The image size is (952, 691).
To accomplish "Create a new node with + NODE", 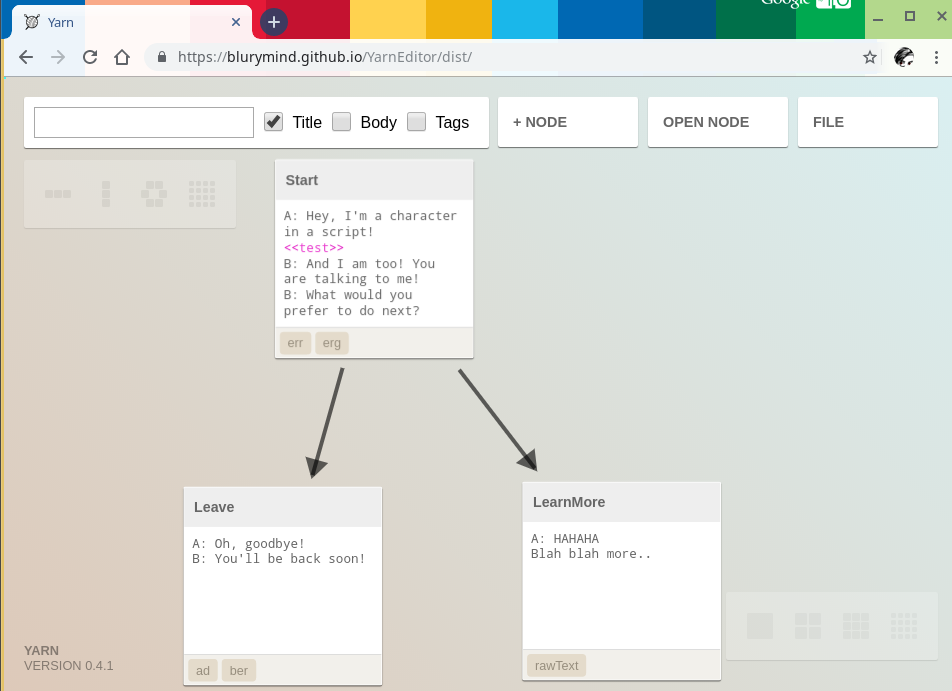I will click(x=567, y=121).
